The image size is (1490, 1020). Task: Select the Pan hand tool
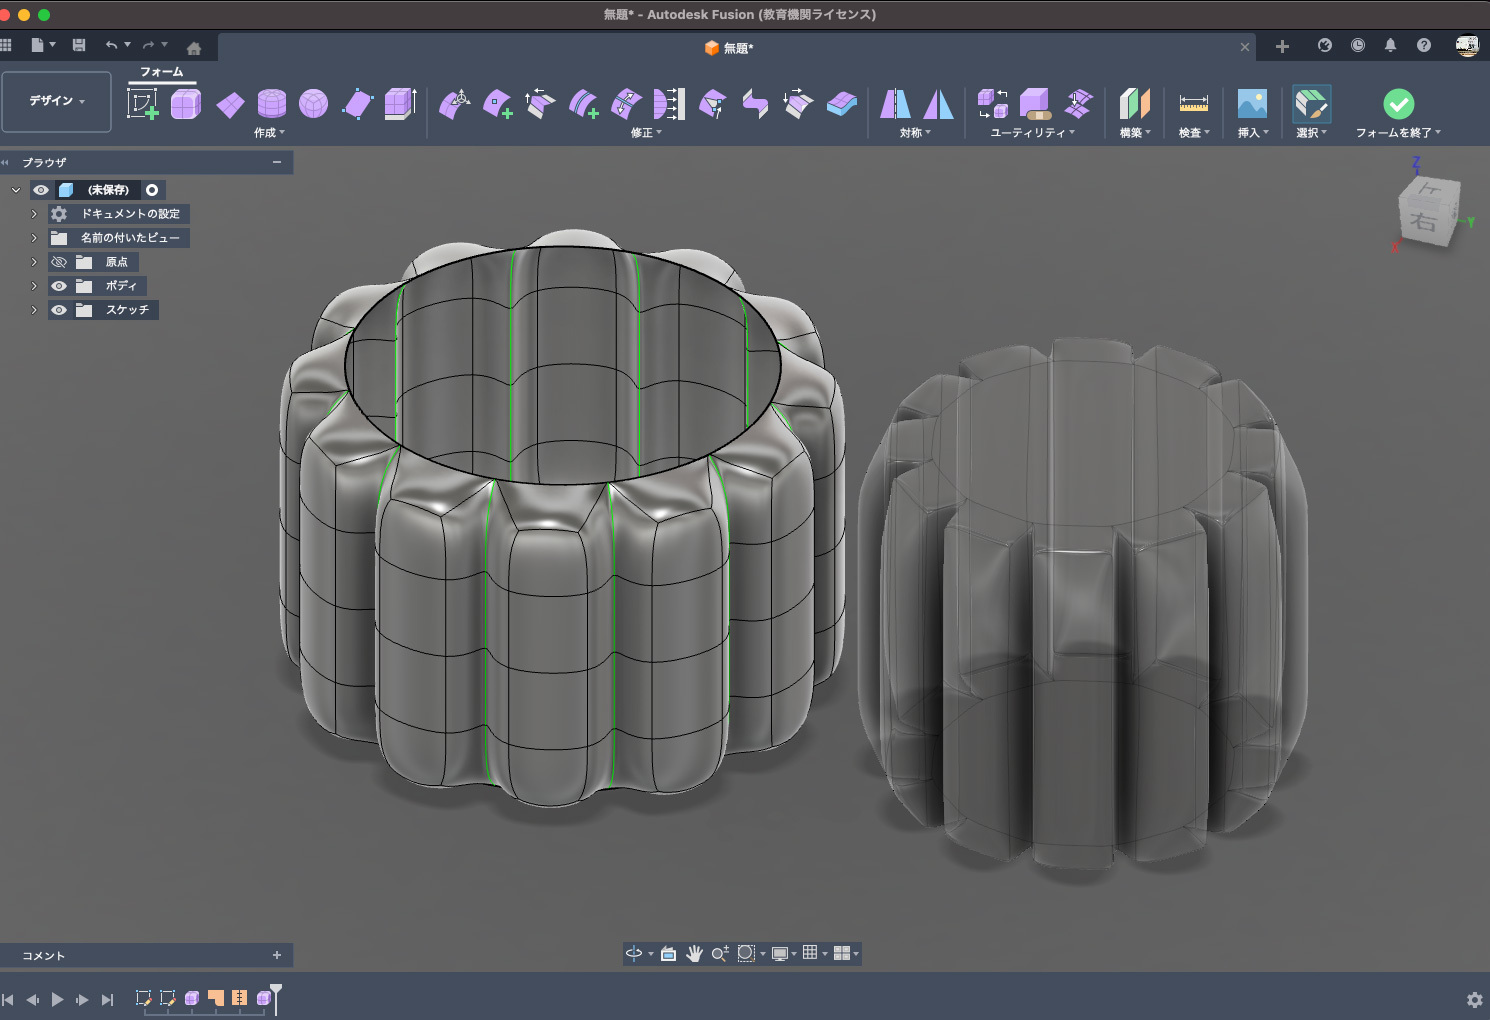[694, 954]
